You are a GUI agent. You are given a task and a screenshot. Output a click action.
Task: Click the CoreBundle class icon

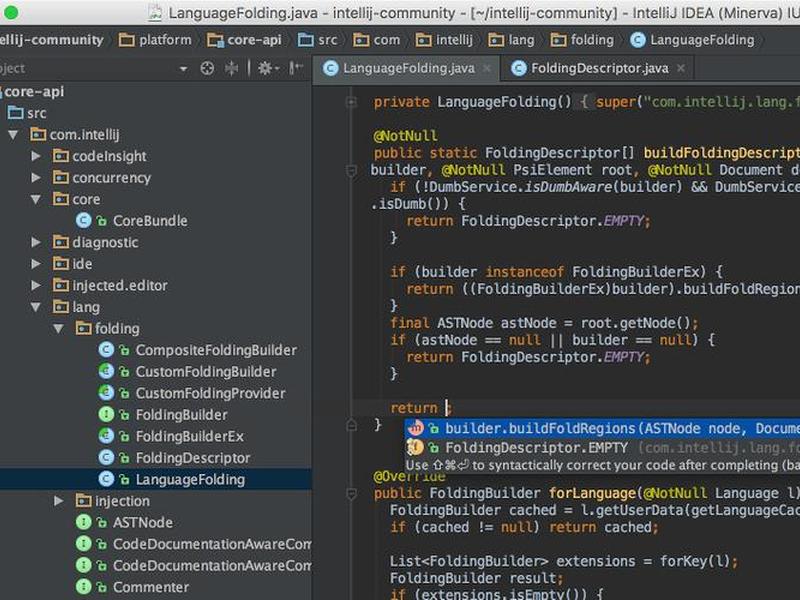coord(83,220)
